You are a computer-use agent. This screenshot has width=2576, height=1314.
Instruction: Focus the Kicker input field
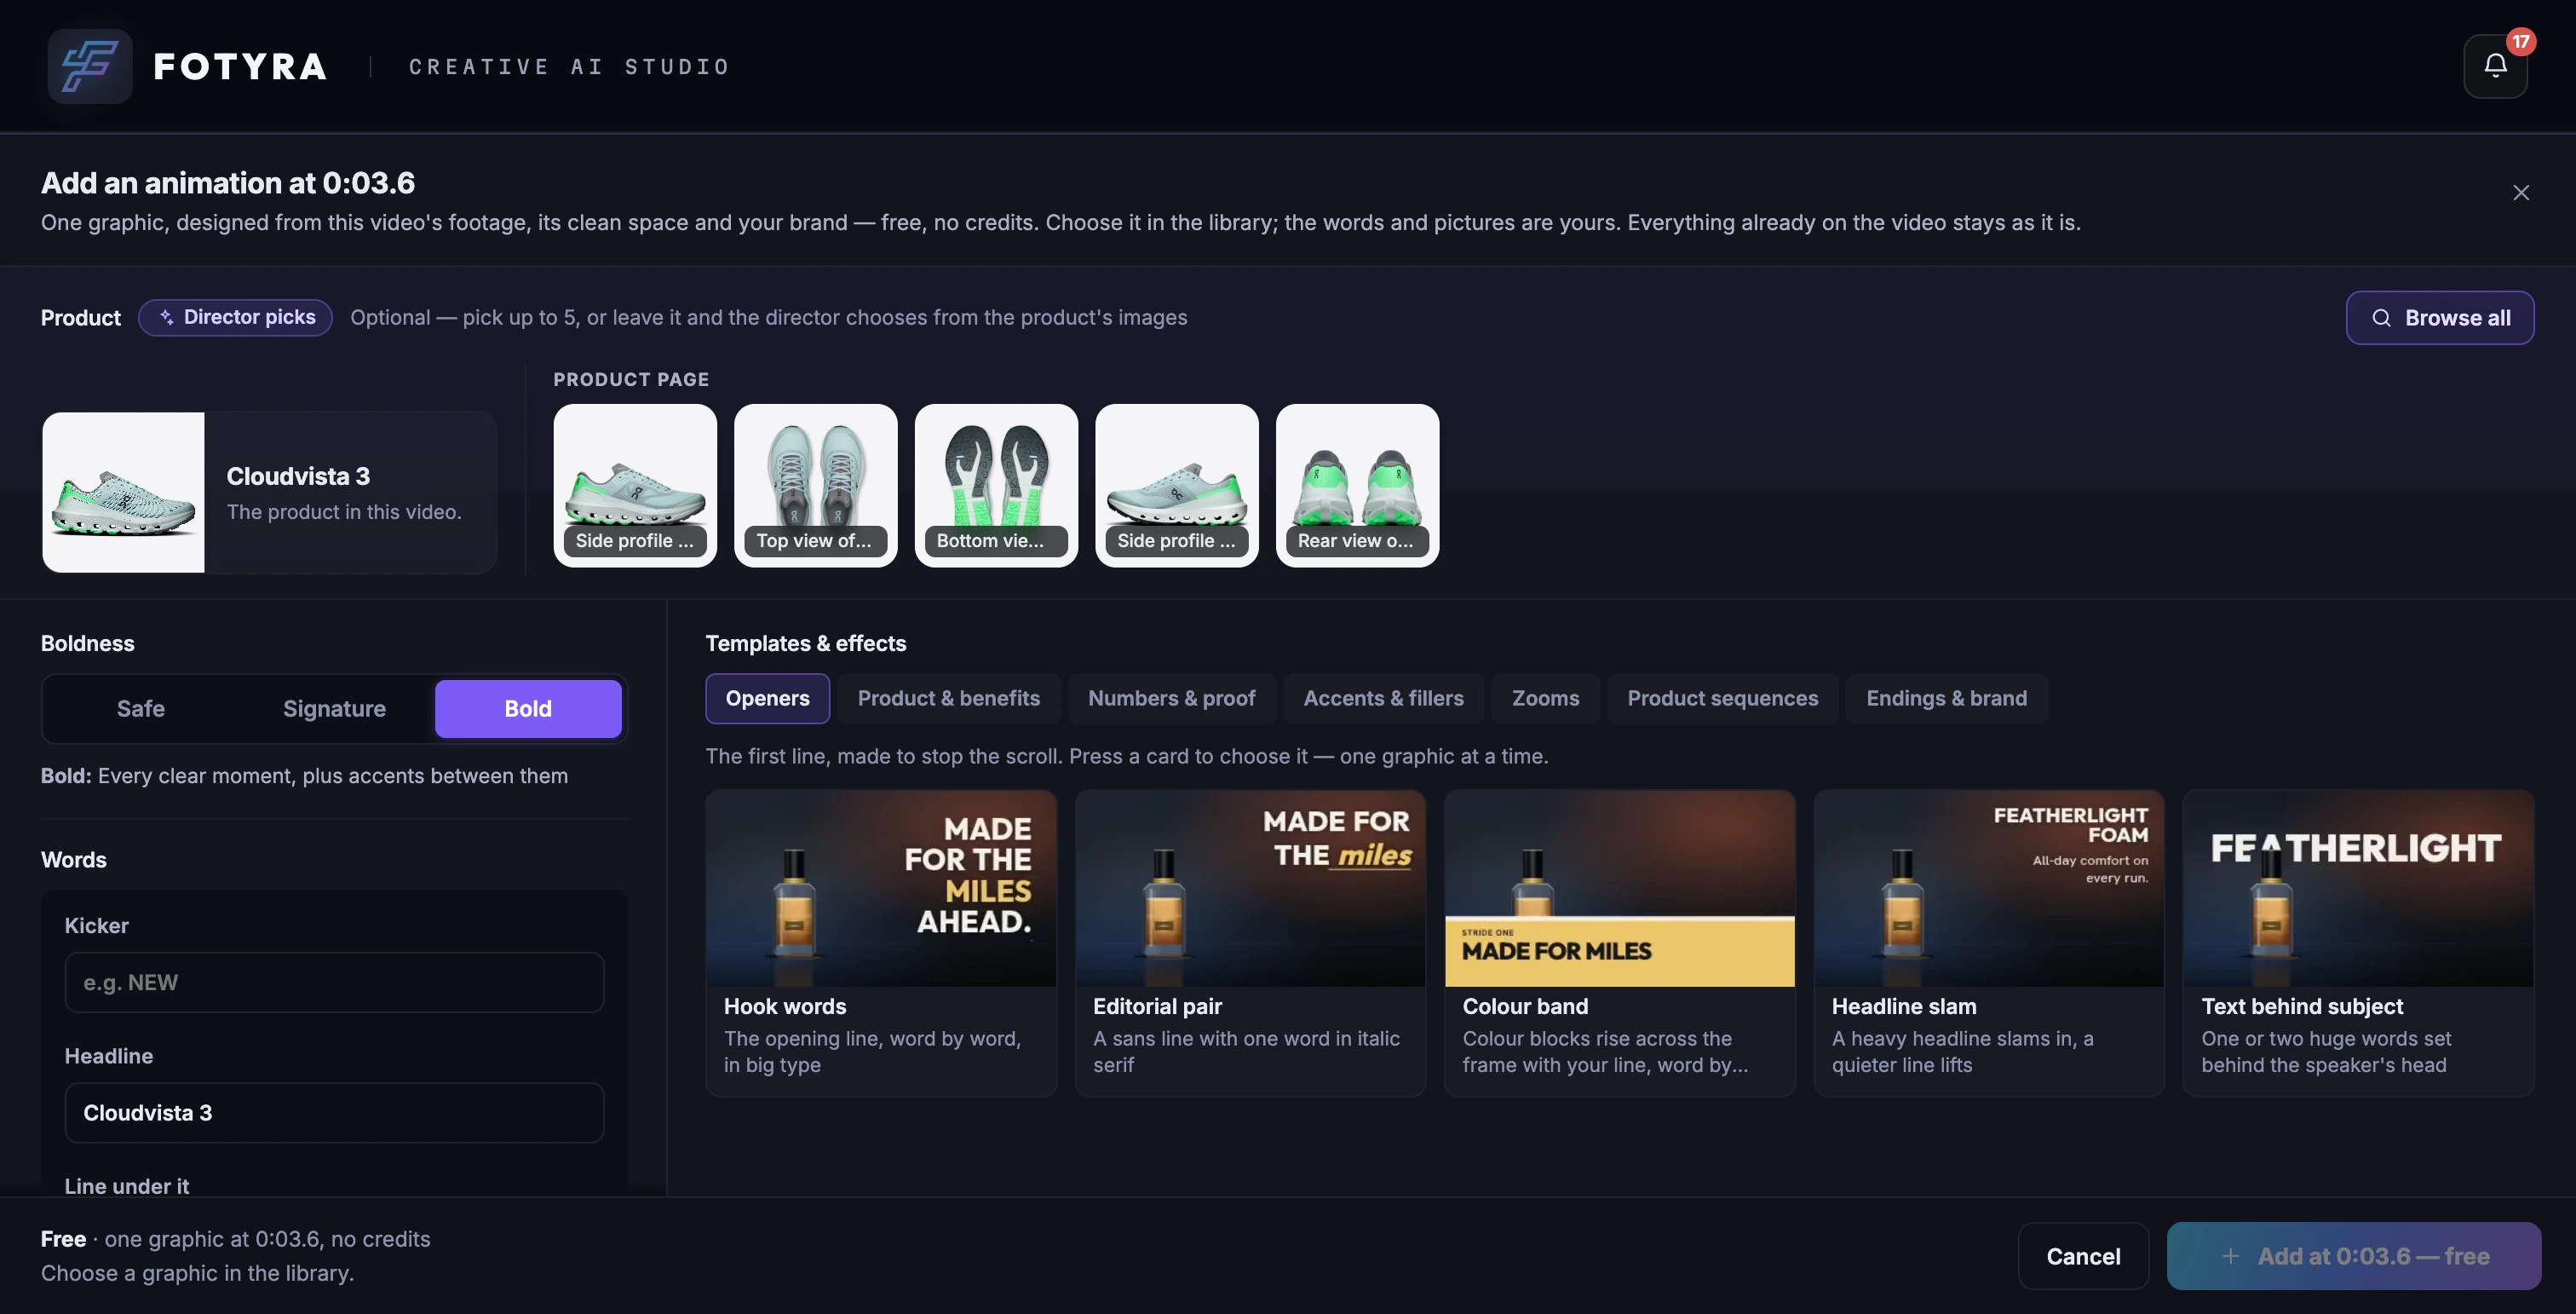click(334, 983)
